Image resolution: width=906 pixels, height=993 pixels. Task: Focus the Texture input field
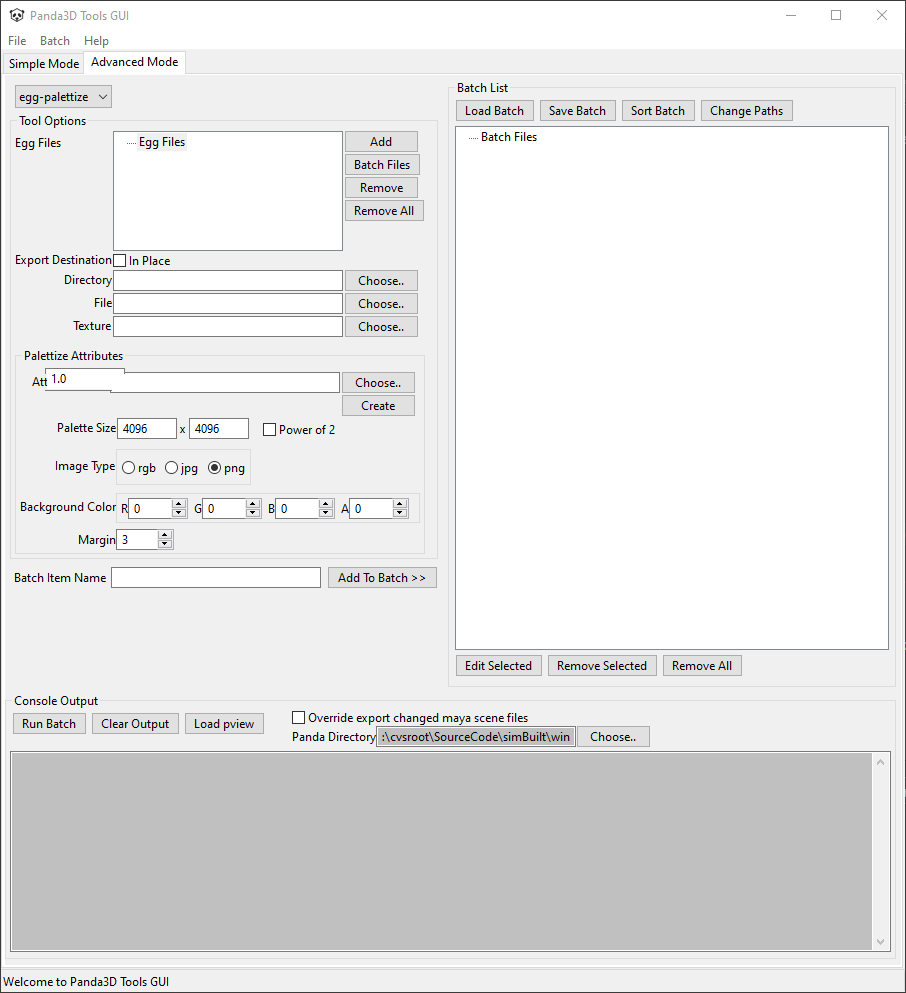point(228,326)
